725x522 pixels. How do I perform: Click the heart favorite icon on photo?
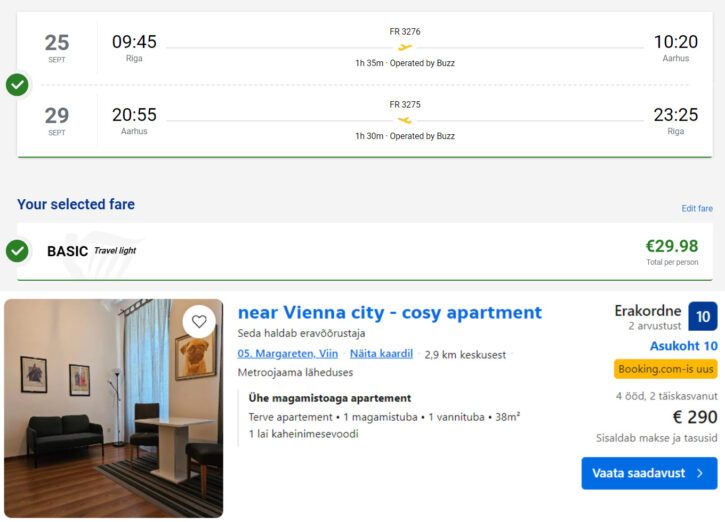pyautogui.click(x=199, y=321)
